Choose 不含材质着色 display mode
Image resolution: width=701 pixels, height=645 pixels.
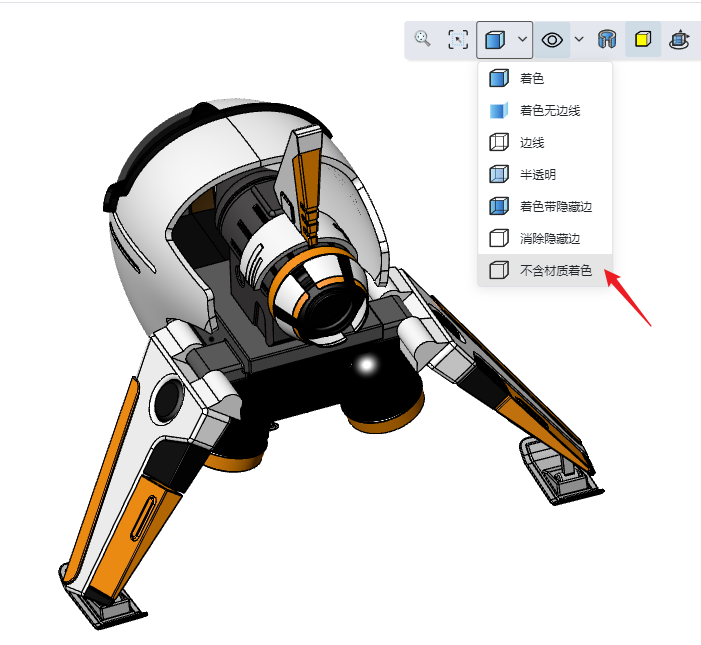(x=545, y=270)
